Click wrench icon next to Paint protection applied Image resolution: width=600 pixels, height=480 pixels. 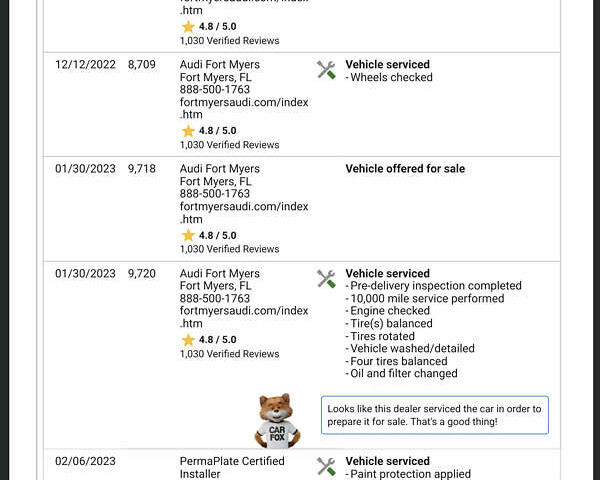(326, 466)
